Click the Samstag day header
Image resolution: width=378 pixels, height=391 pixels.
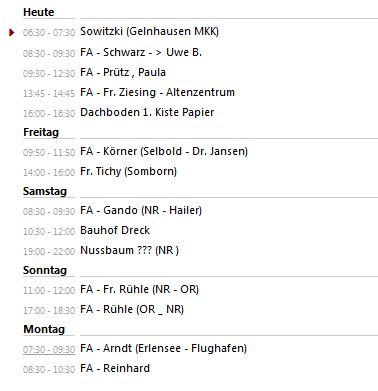[x=45, y=191]
